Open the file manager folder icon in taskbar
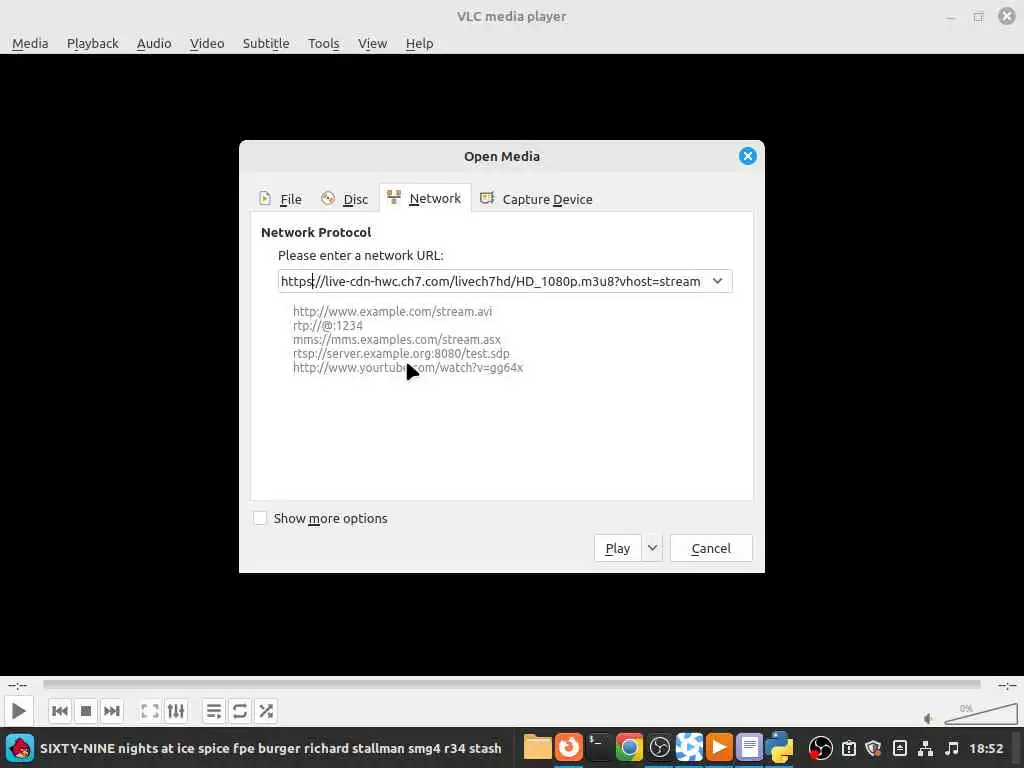This screenshot has width=1024, height=768. point(537,747)
